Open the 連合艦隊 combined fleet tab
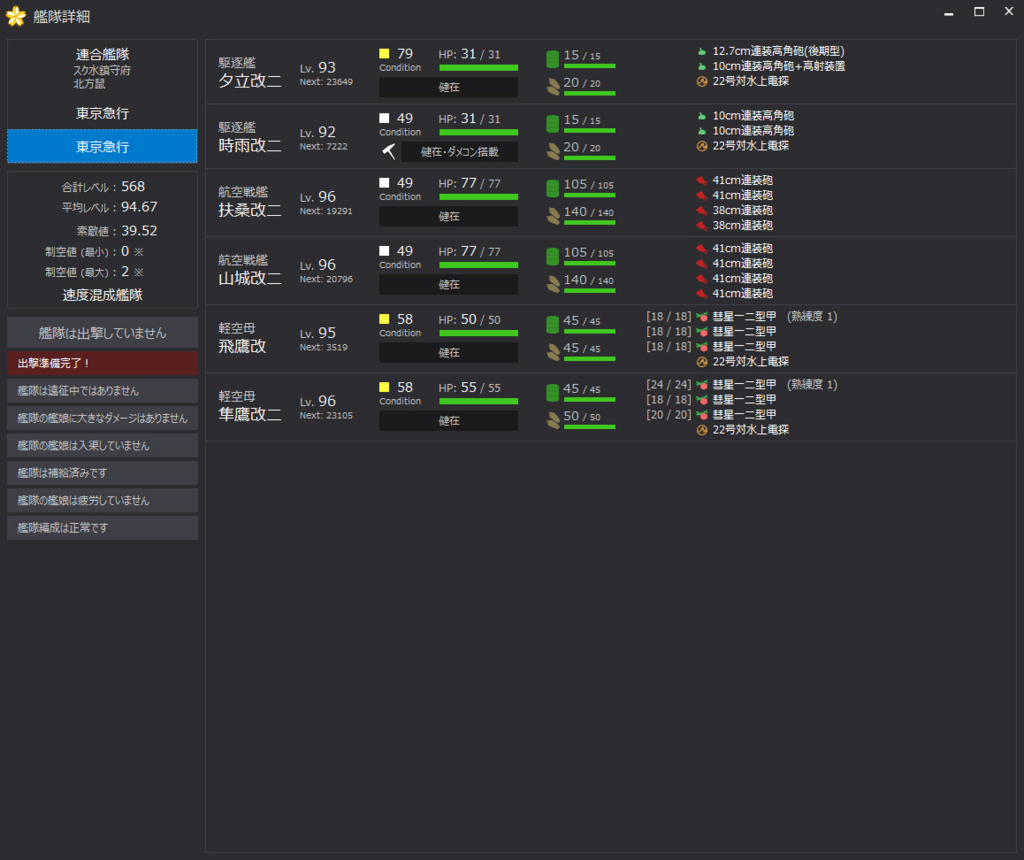The height and width of the screenshot is (860, 1024). coord(103,68)
